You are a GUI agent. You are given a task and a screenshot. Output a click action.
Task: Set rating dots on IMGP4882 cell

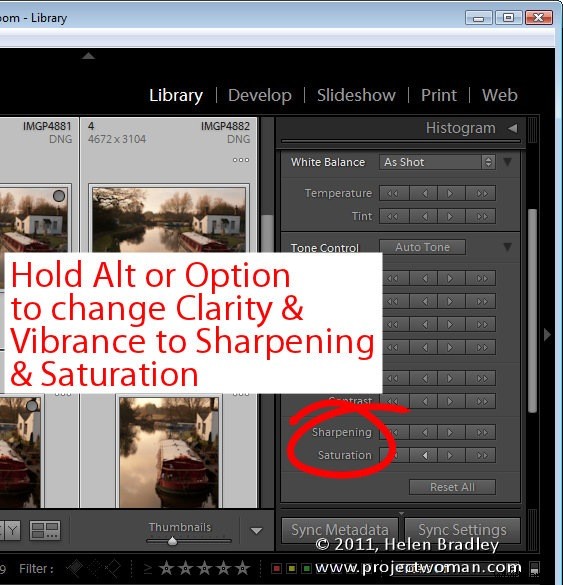click(241, 160)
